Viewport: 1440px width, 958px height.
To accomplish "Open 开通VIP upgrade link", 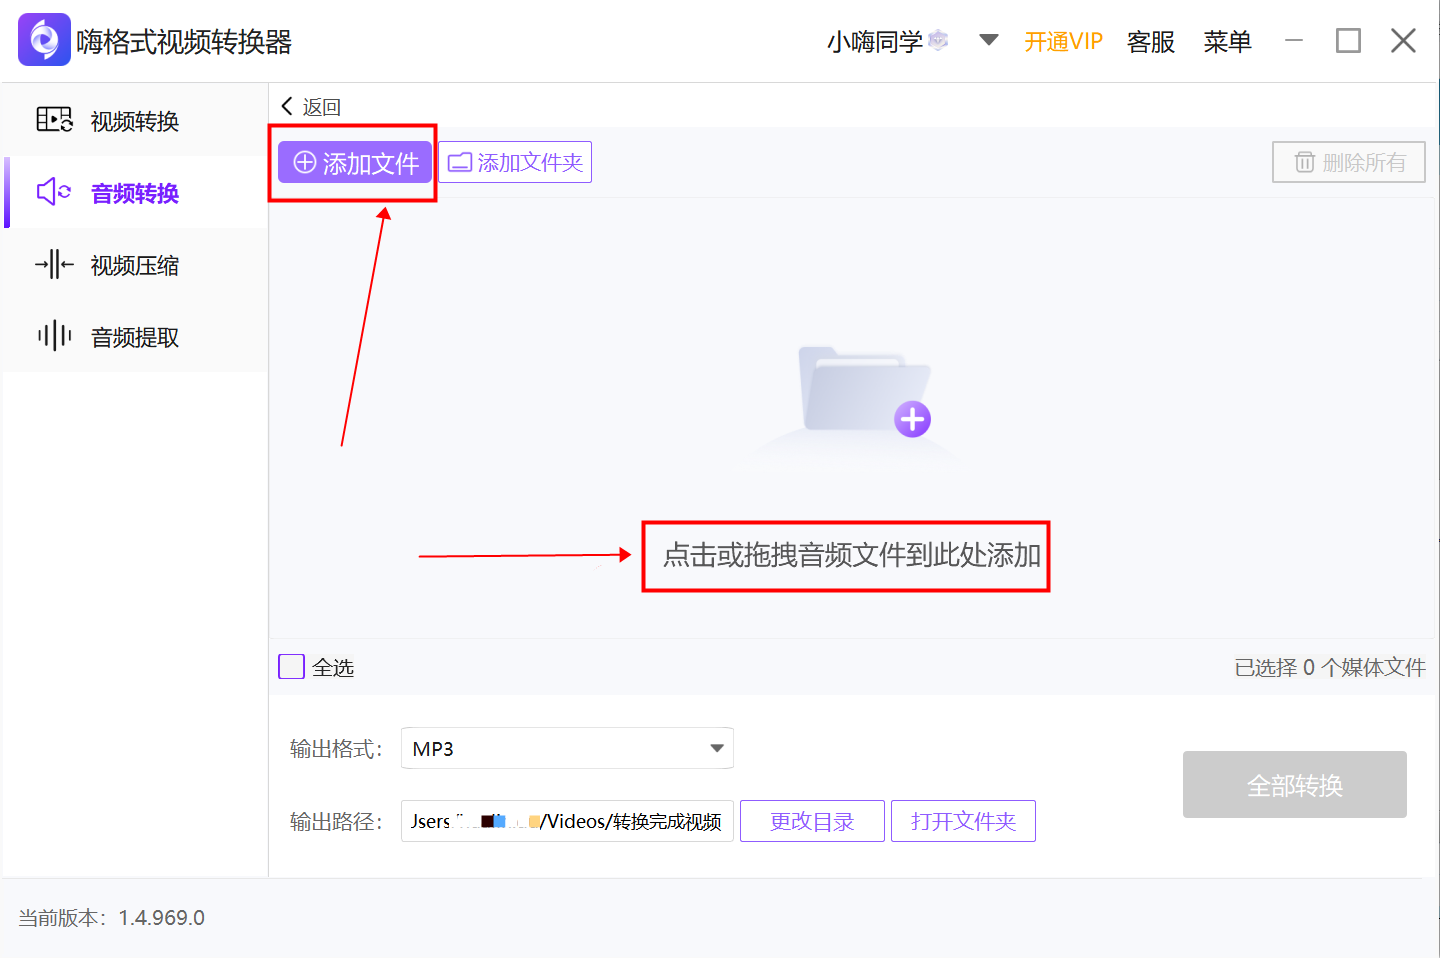I will click(1063, 42).
